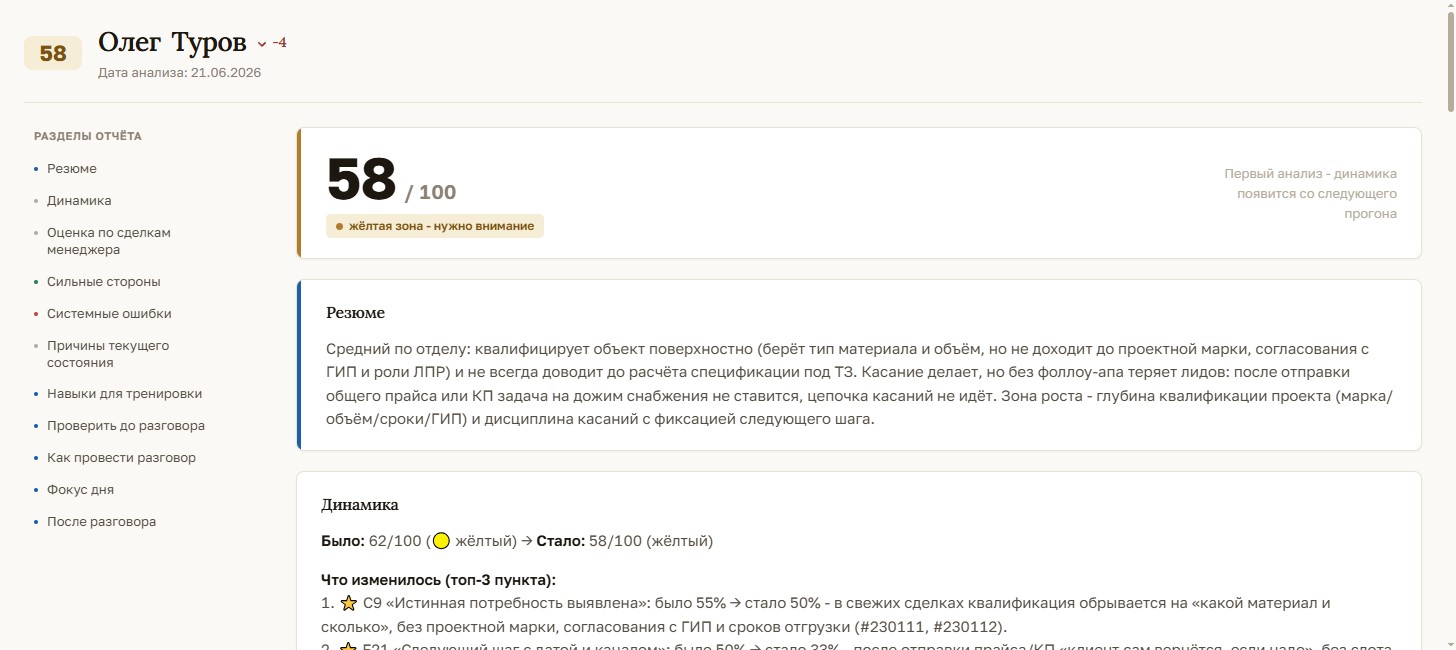Screen dimensions: 1456x650
Task: Jump to Сильные стороны section
Action: (x=104, y=282)
